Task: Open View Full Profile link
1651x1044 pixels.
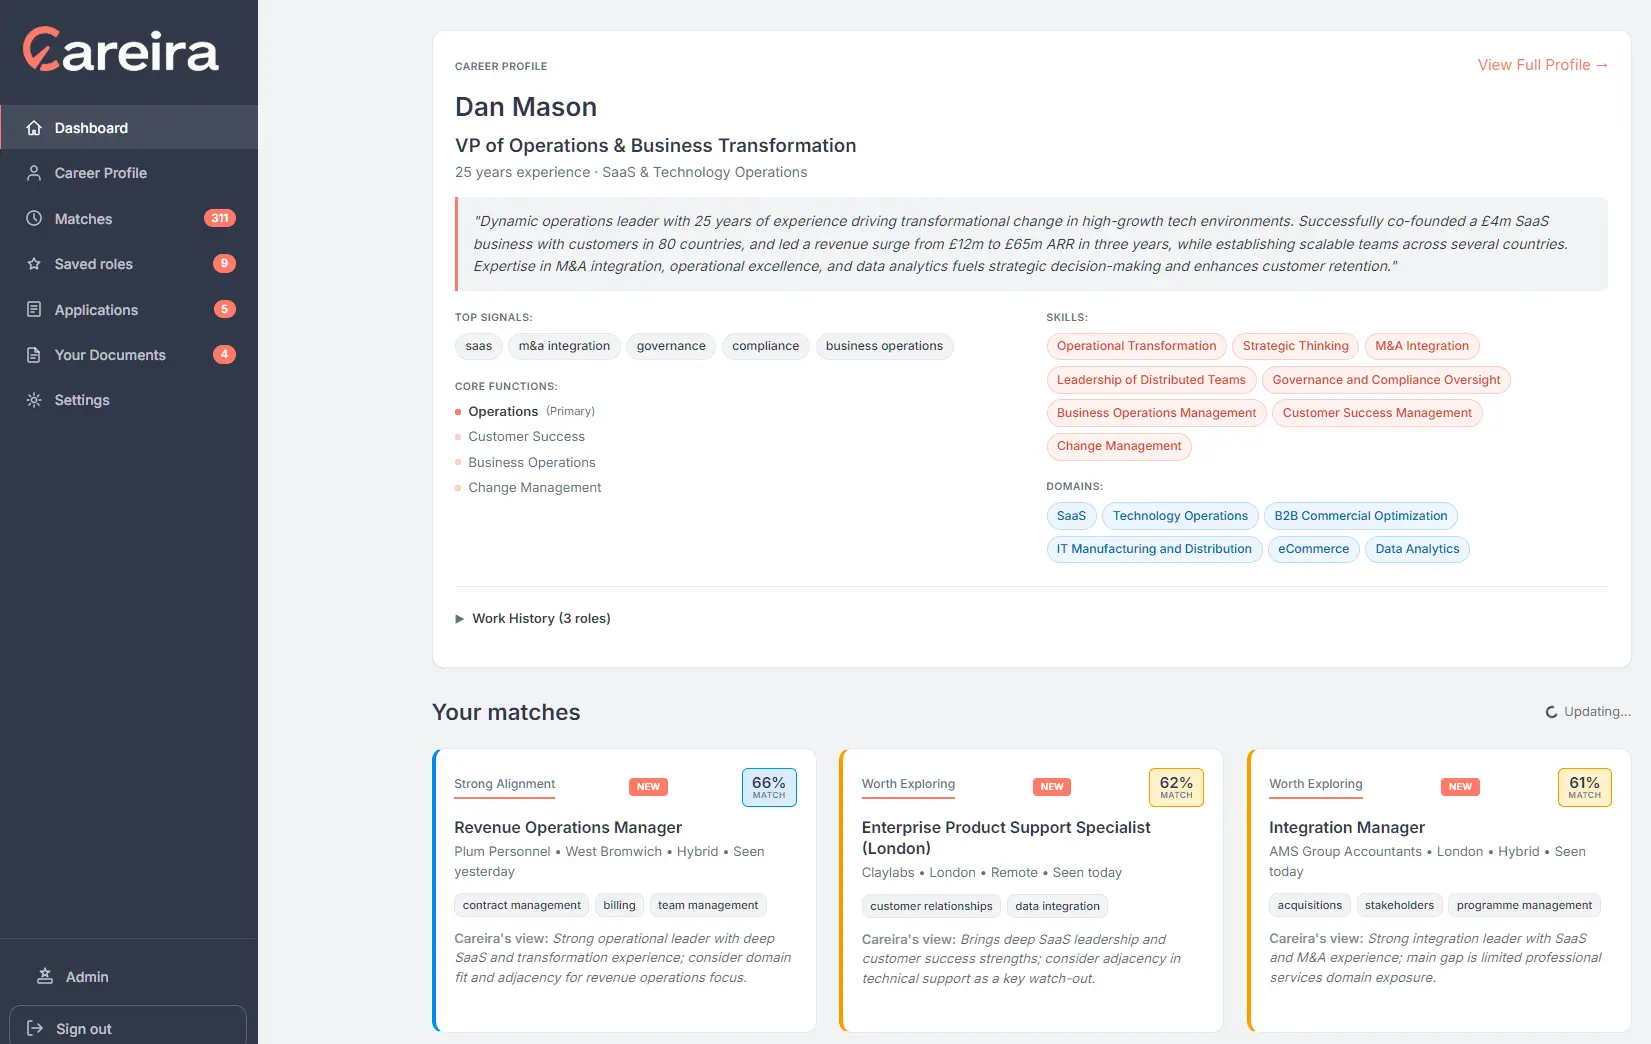Action: click(1542, 65)
